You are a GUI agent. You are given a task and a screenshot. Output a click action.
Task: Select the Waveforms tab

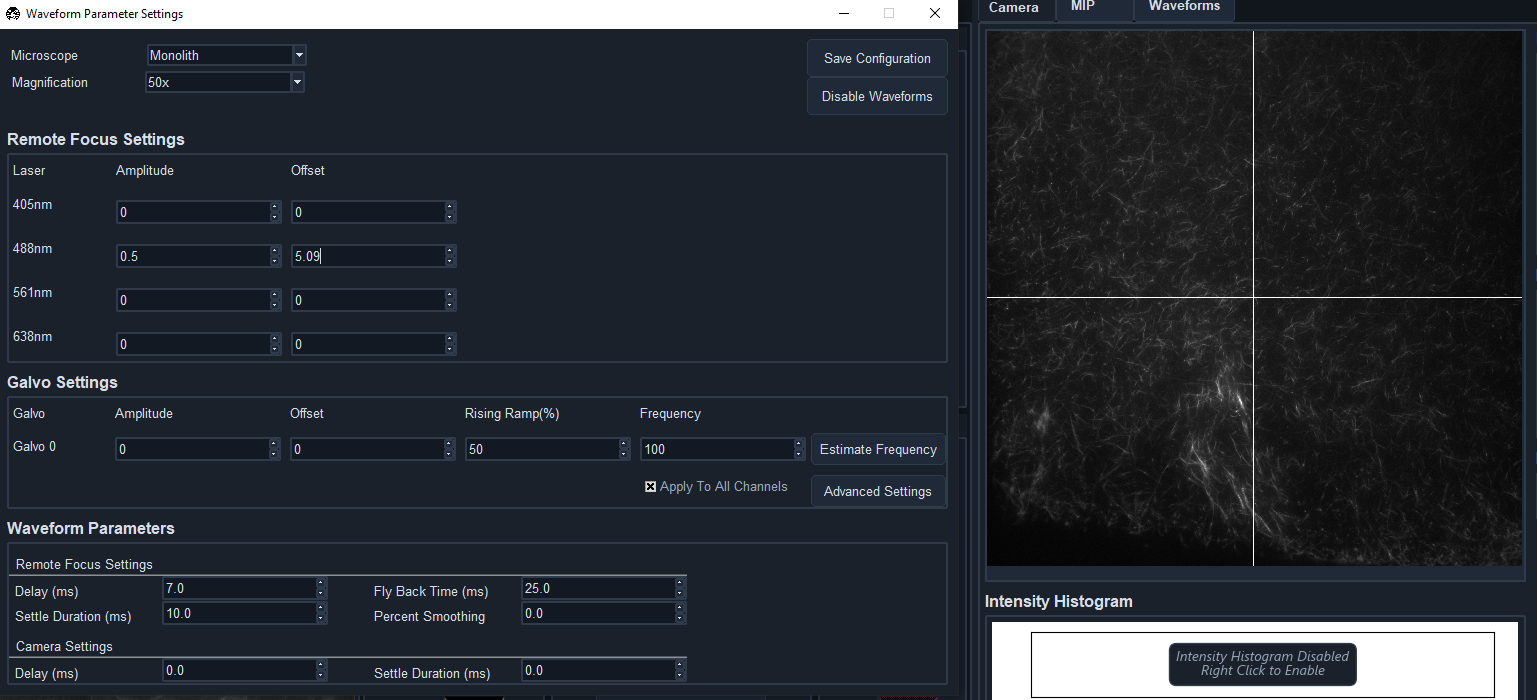[1184, 6]
